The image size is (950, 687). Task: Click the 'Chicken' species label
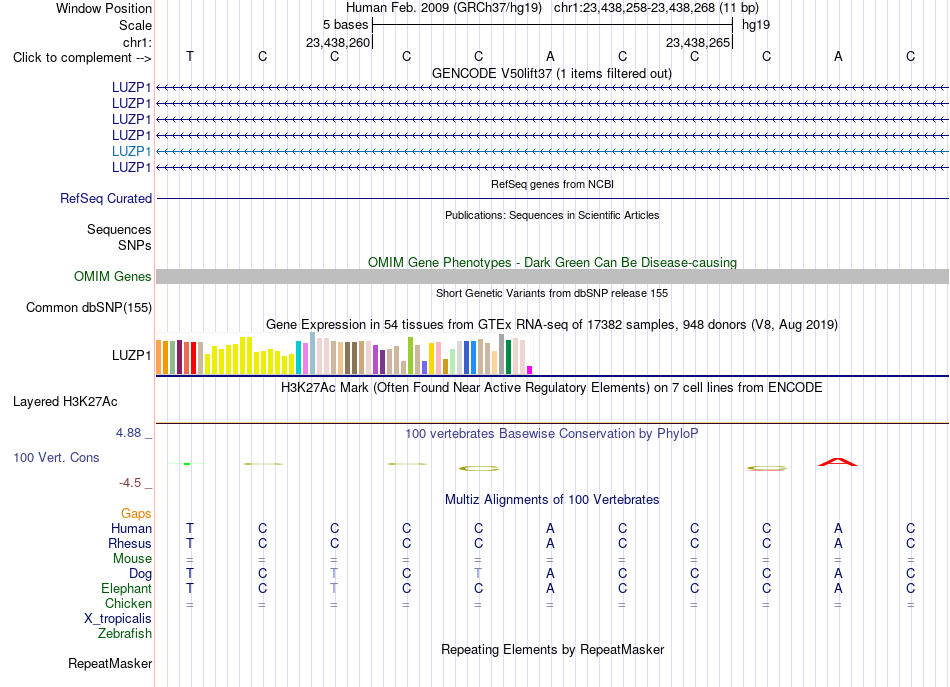point(128,603)
